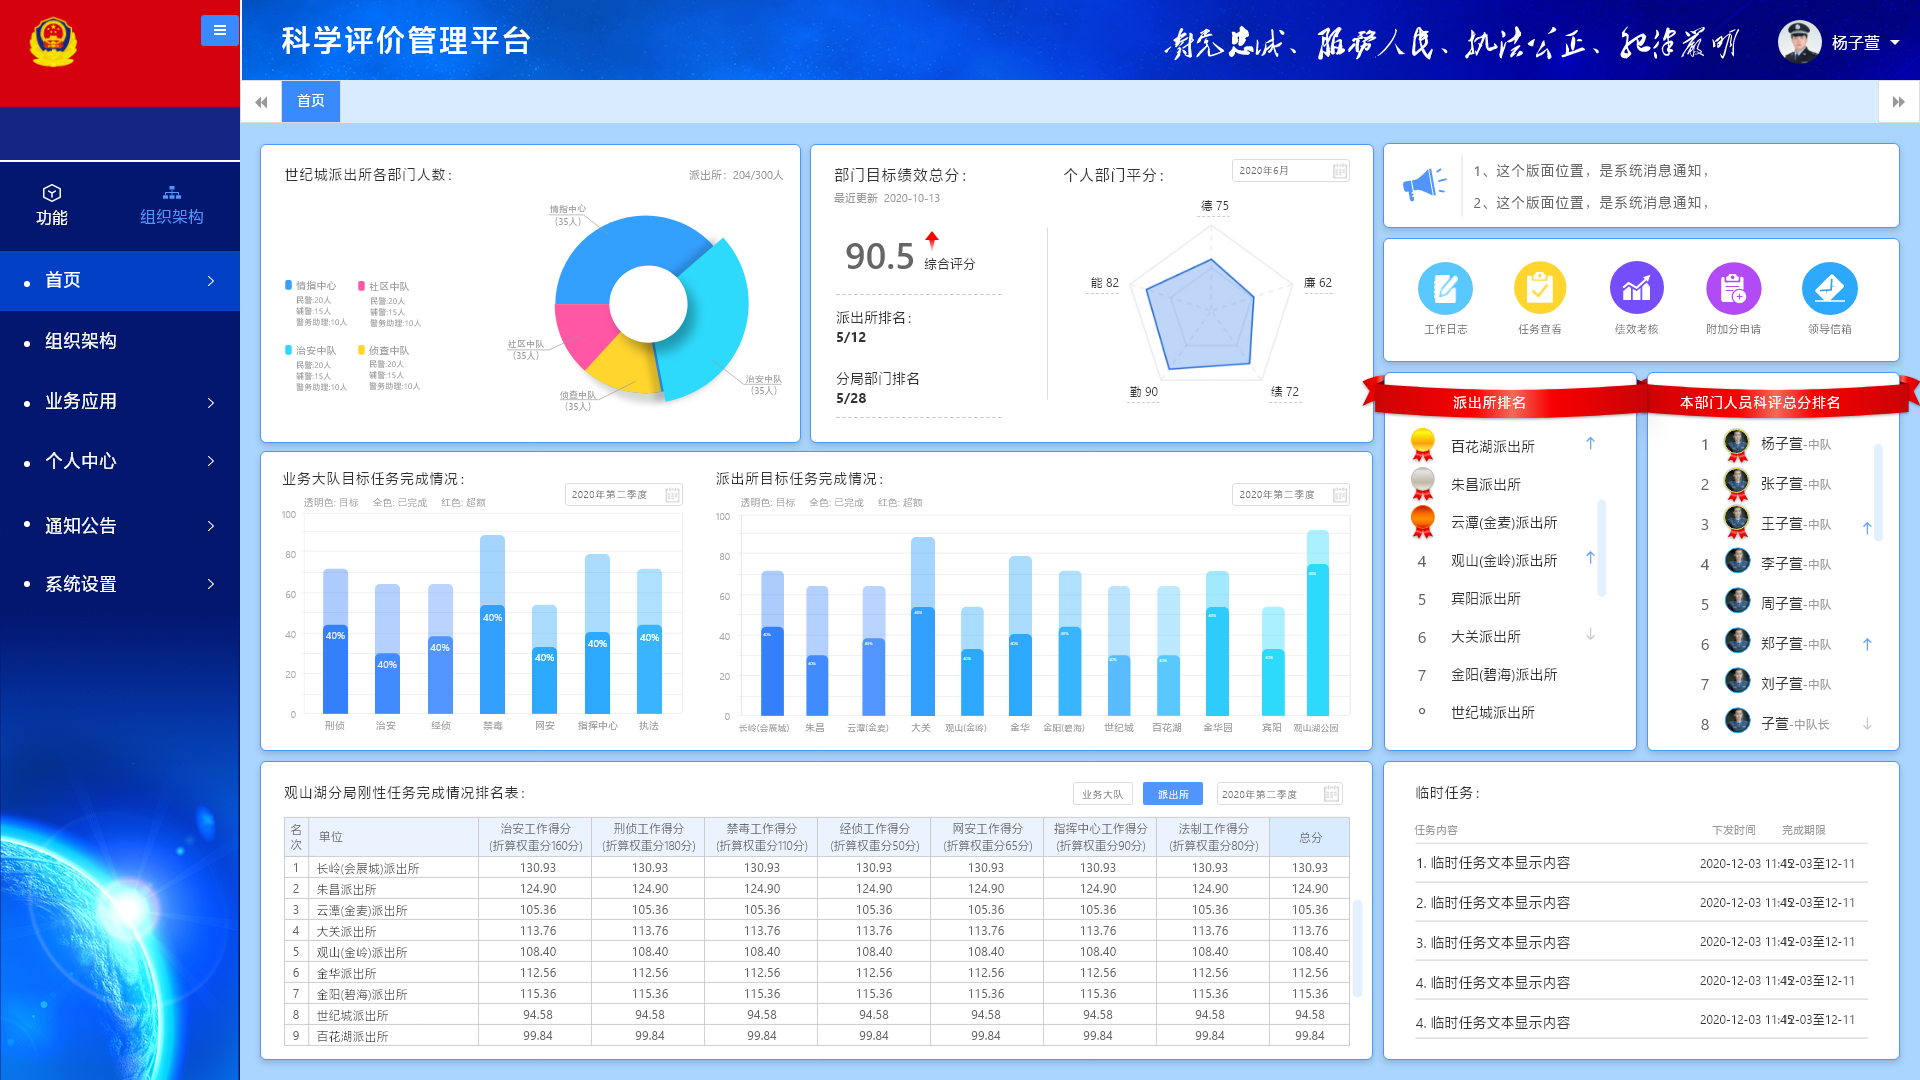Click the gold medal beside 百花湖派出所
Image resolution: width=1920 pixels, height=1080 pixels.
click(1422, 445)
